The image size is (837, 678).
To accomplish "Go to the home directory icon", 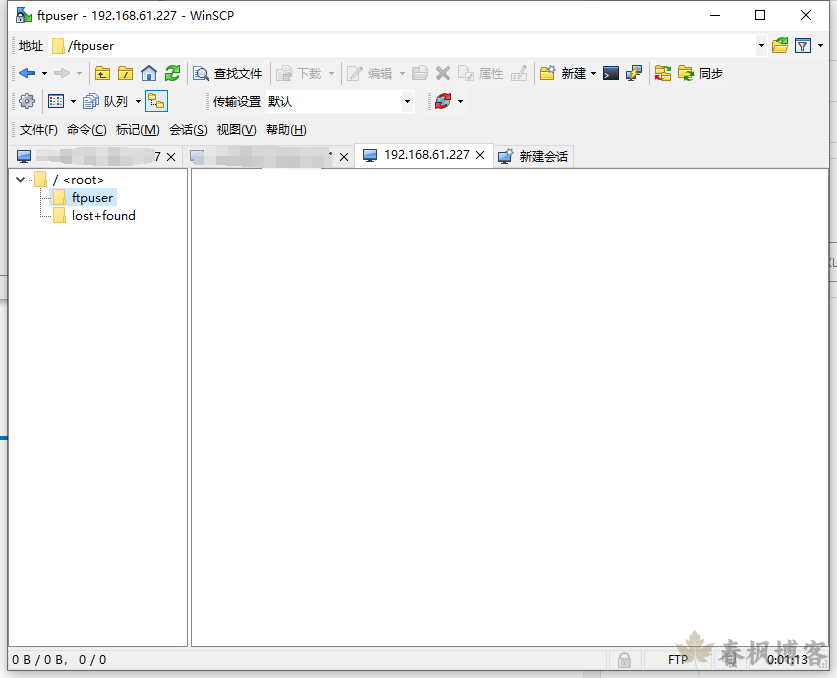I will click(x=149, y=73).
